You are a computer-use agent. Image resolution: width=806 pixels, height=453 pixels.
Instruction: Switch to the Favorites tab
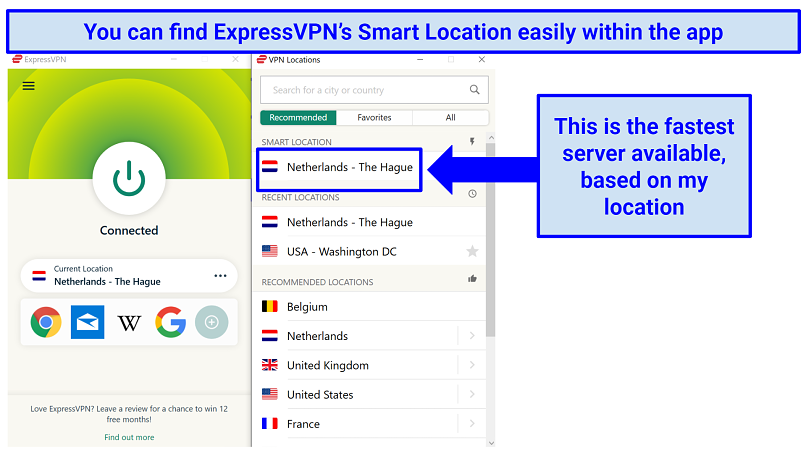[374, 117]
